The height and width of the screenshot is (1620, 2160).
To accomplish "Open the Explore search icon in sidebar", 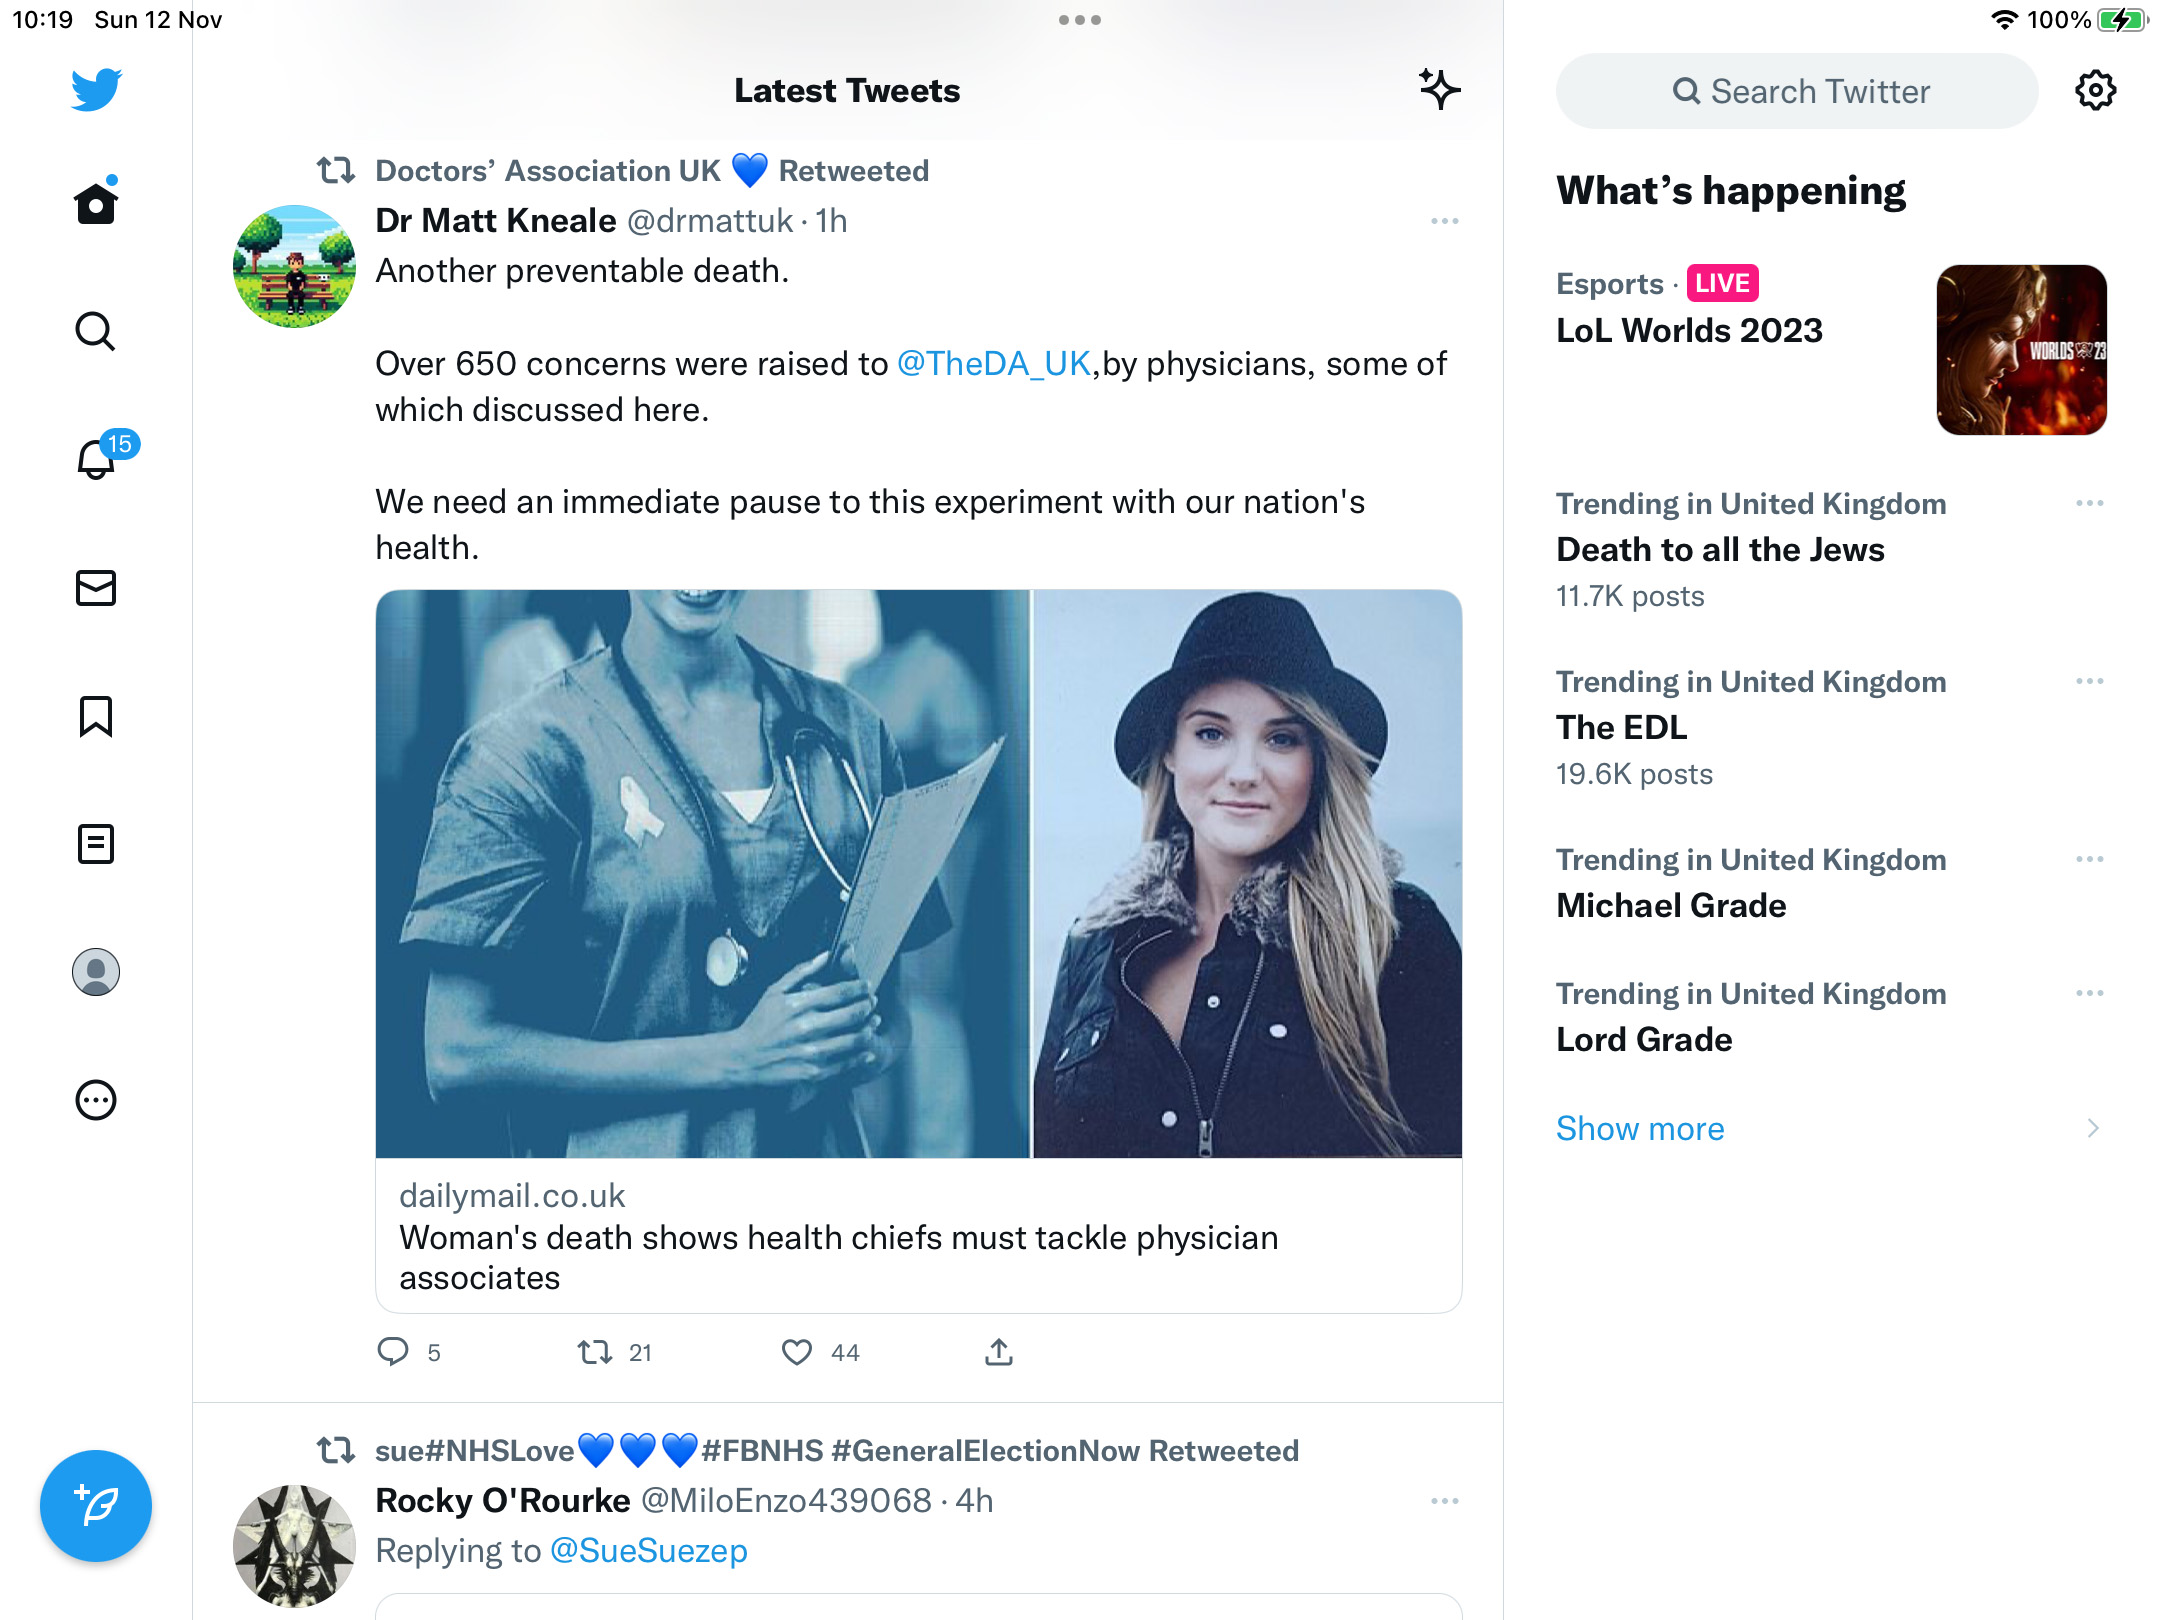I will pyautogui.click(x=96, y=331).
